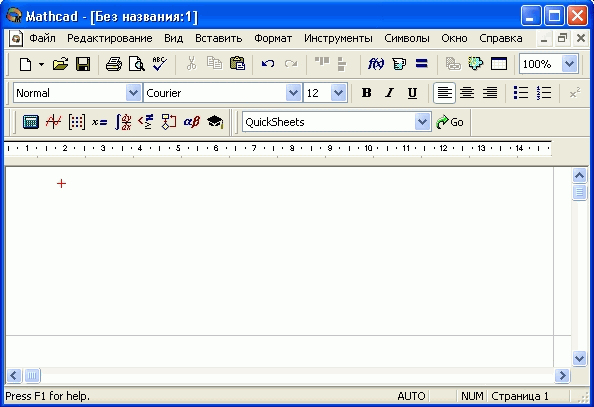
Task: Run spell check ABC icon
Action: [x=159, y=64]
